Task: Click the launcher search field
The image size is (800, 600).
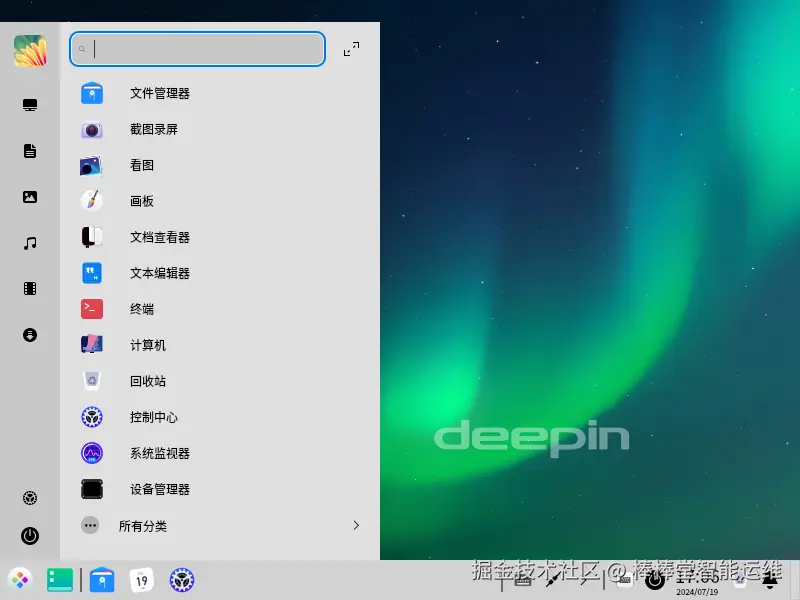Action: pyautogui.click(x=197, y=49)
